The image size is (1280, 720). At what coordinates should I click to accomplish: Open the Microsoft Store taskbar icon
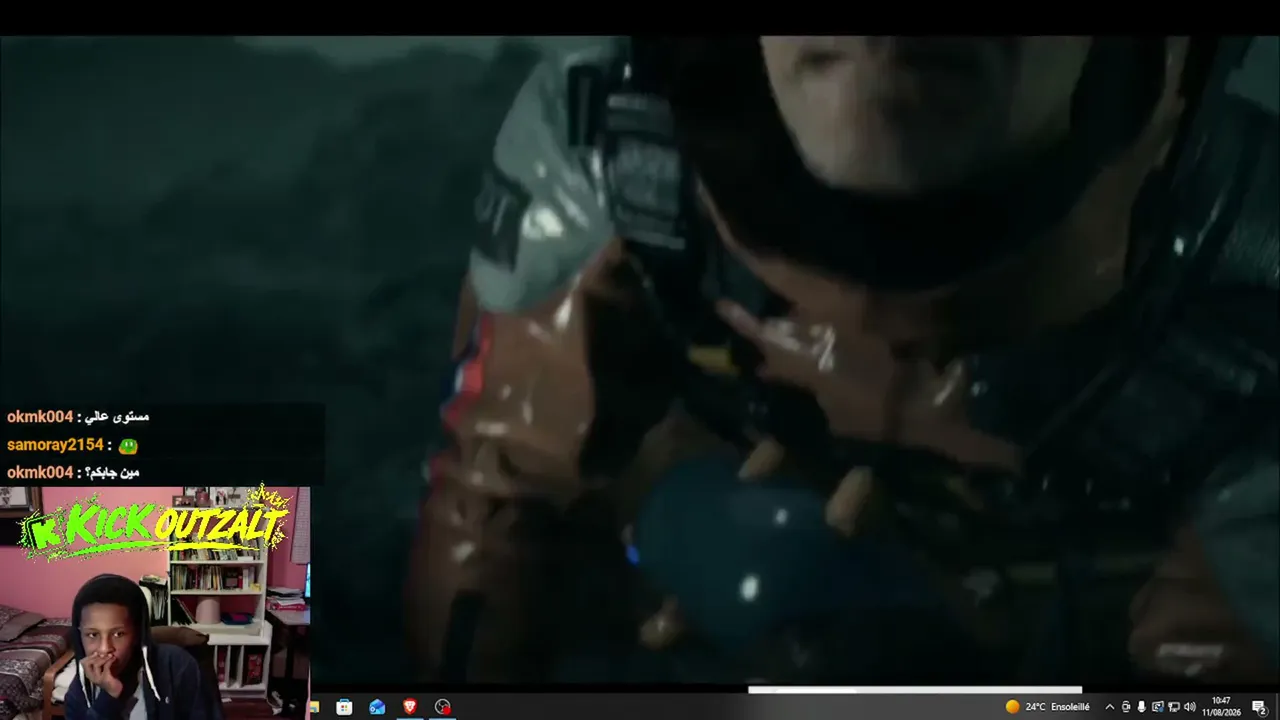pos(344,707)
